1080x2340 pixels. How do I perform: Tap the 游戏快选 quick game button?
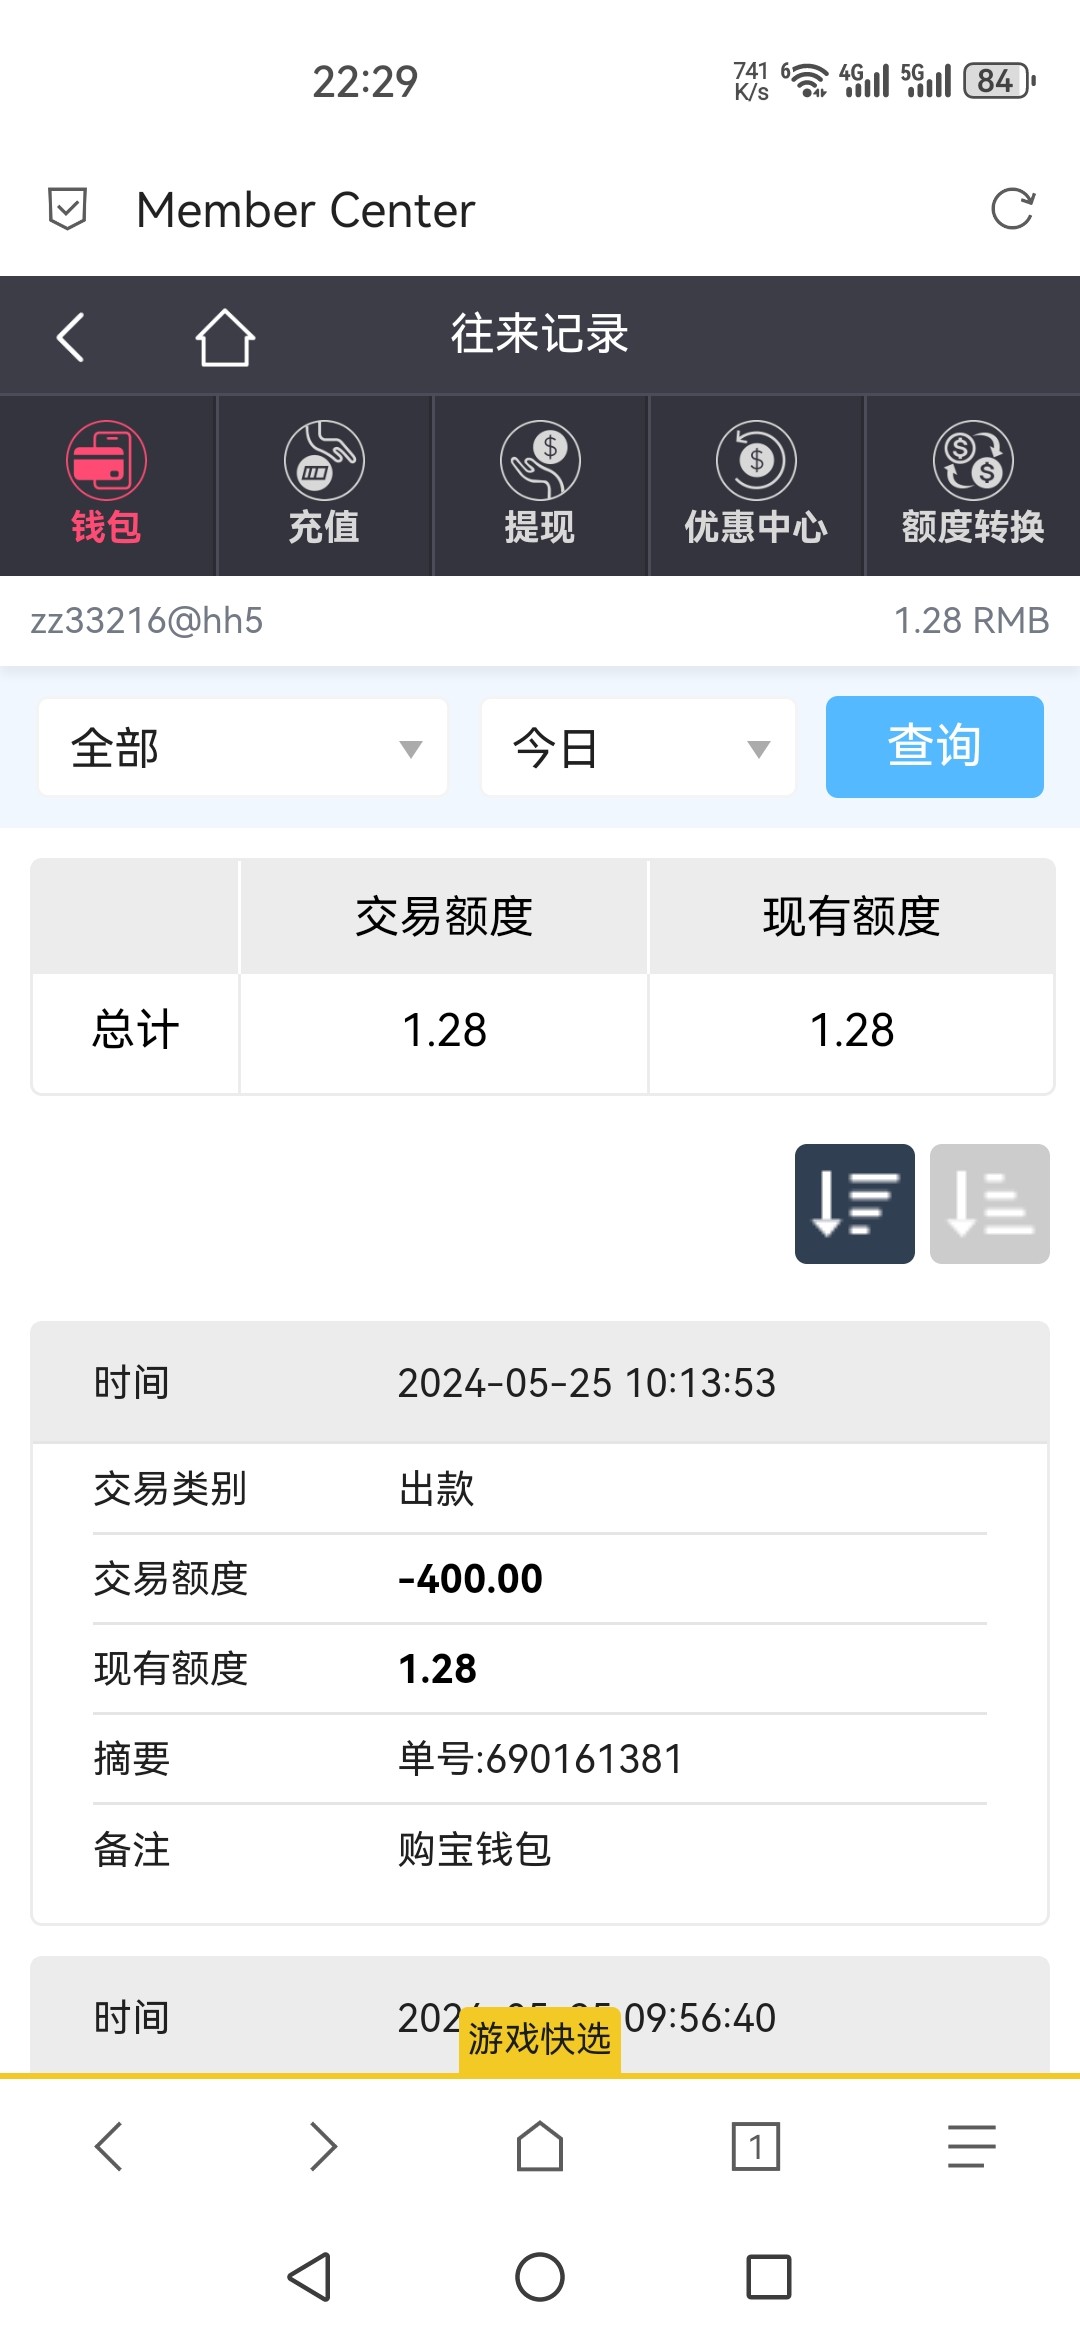coord(539,2040)
